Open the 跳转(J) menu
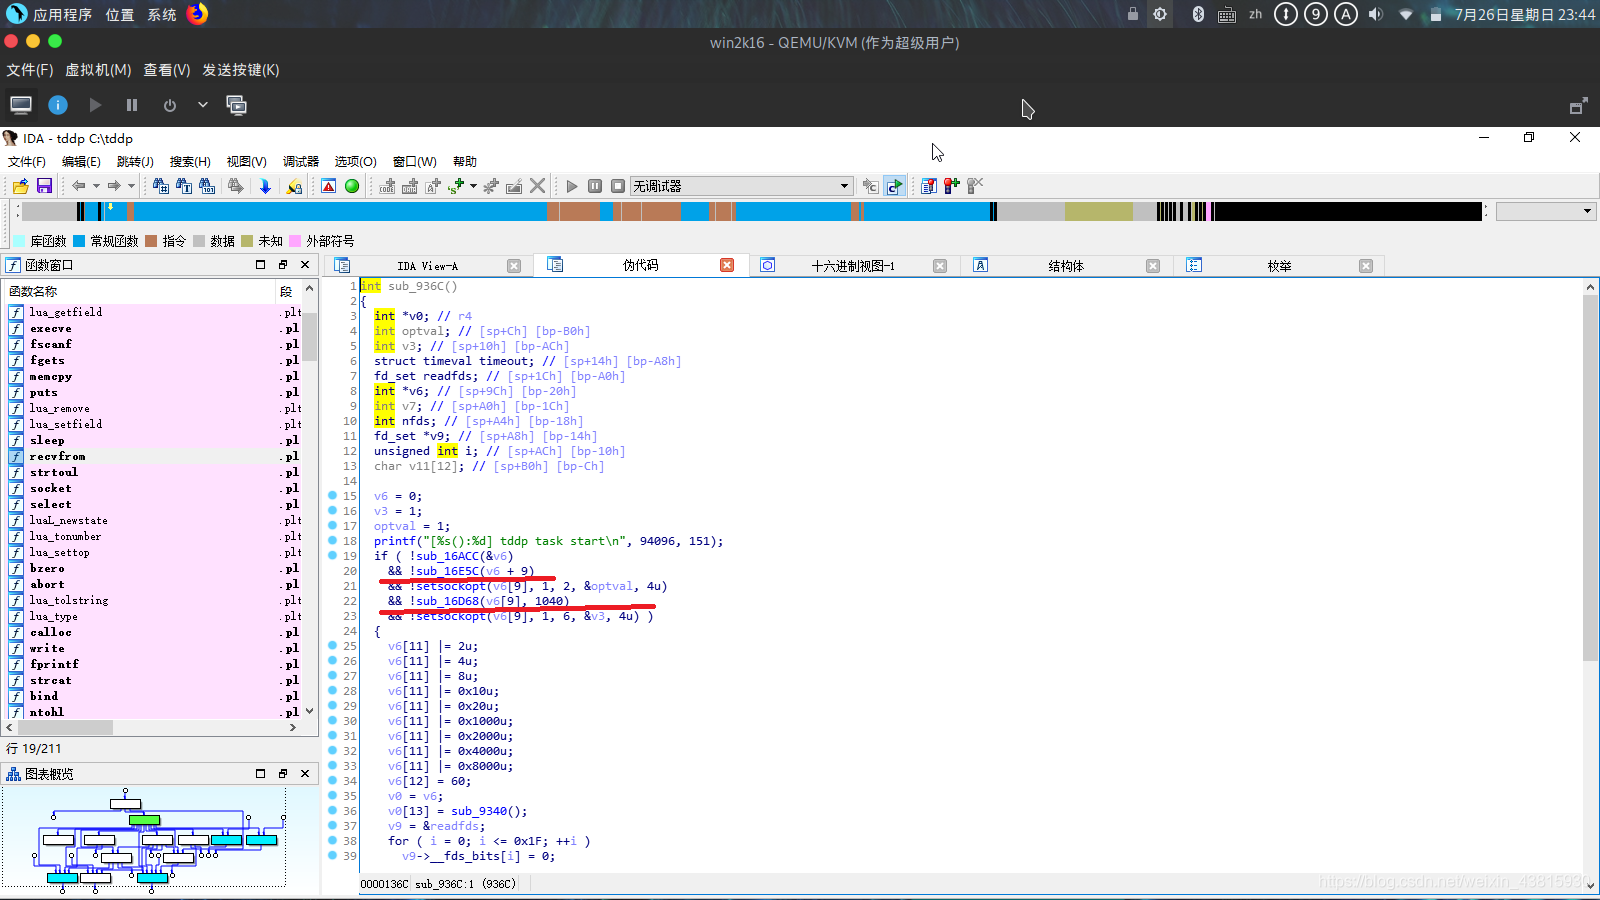 pos(135,161)
